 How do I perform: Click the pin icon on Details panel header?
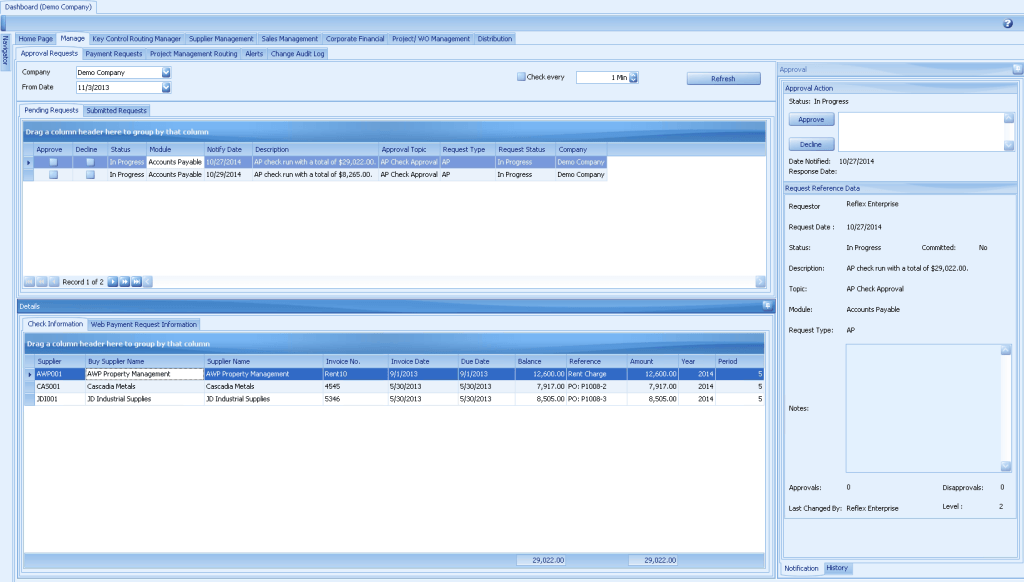[767, 305]
